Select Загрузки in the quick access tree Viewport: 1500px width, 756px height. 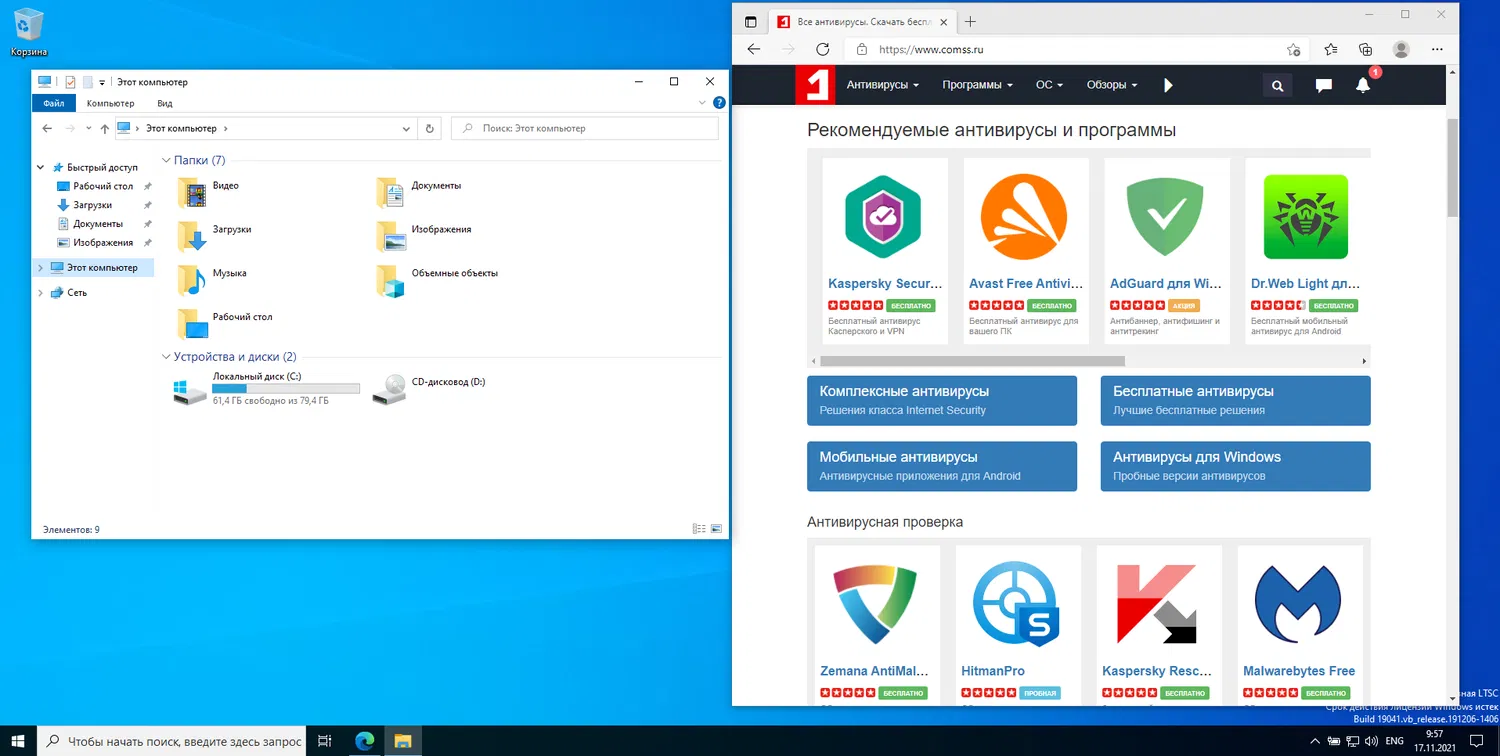[92, 205]
